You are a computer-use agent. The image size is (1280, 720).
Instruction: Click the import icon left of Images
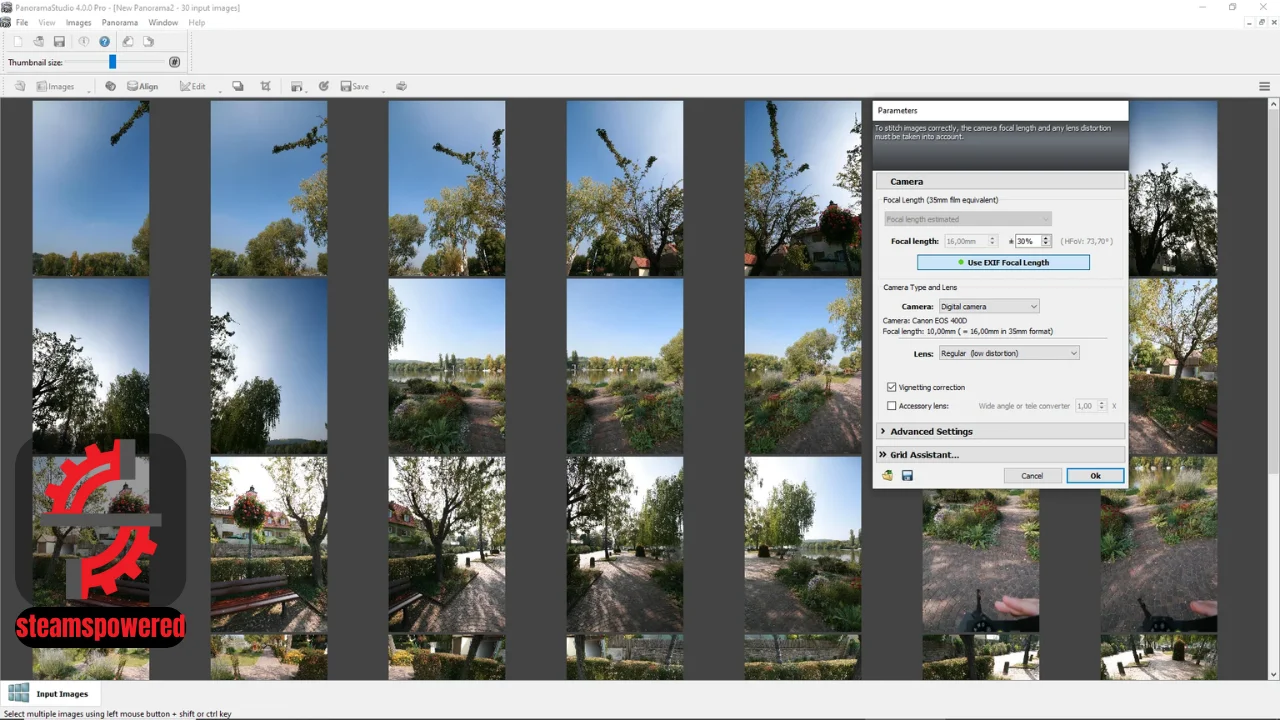[20, 86]
